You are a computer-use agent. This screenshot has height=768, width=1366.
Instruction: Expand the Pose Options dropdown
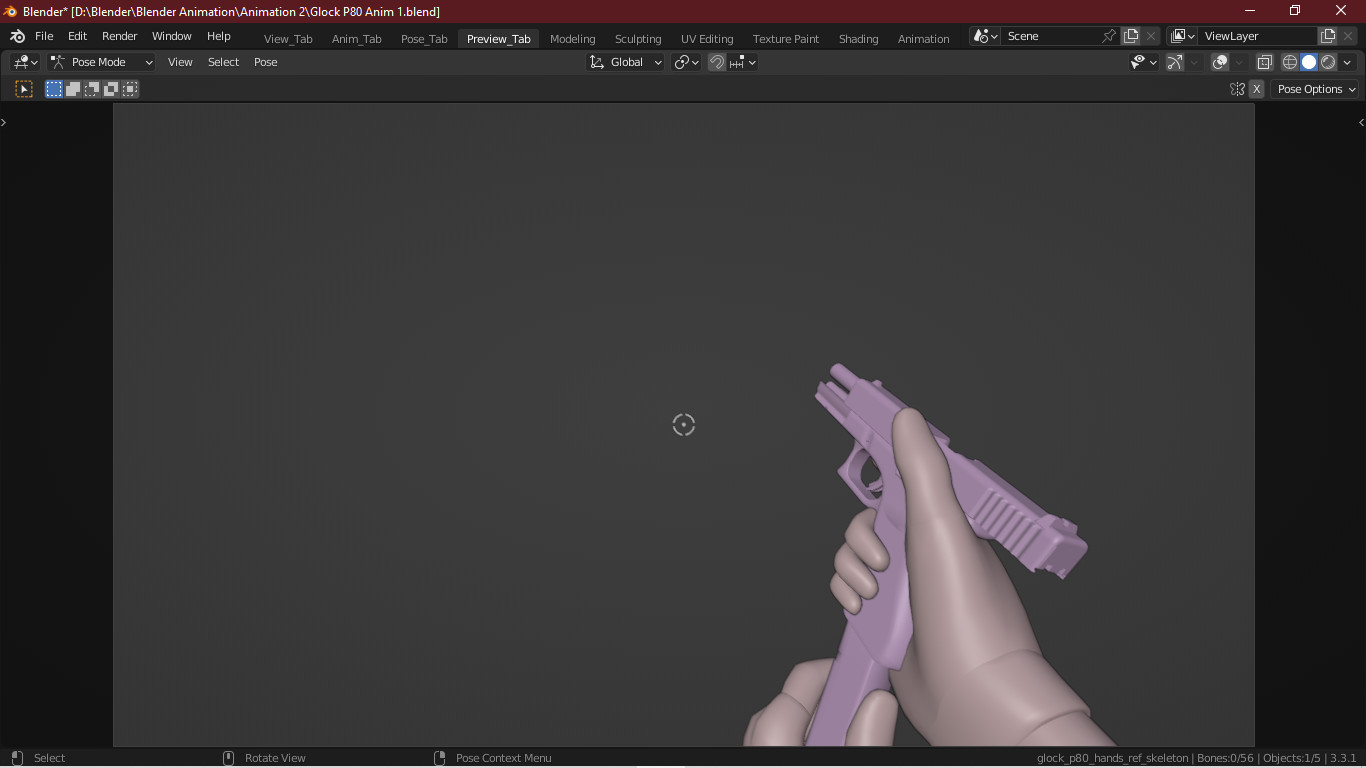click(1315, 89)
